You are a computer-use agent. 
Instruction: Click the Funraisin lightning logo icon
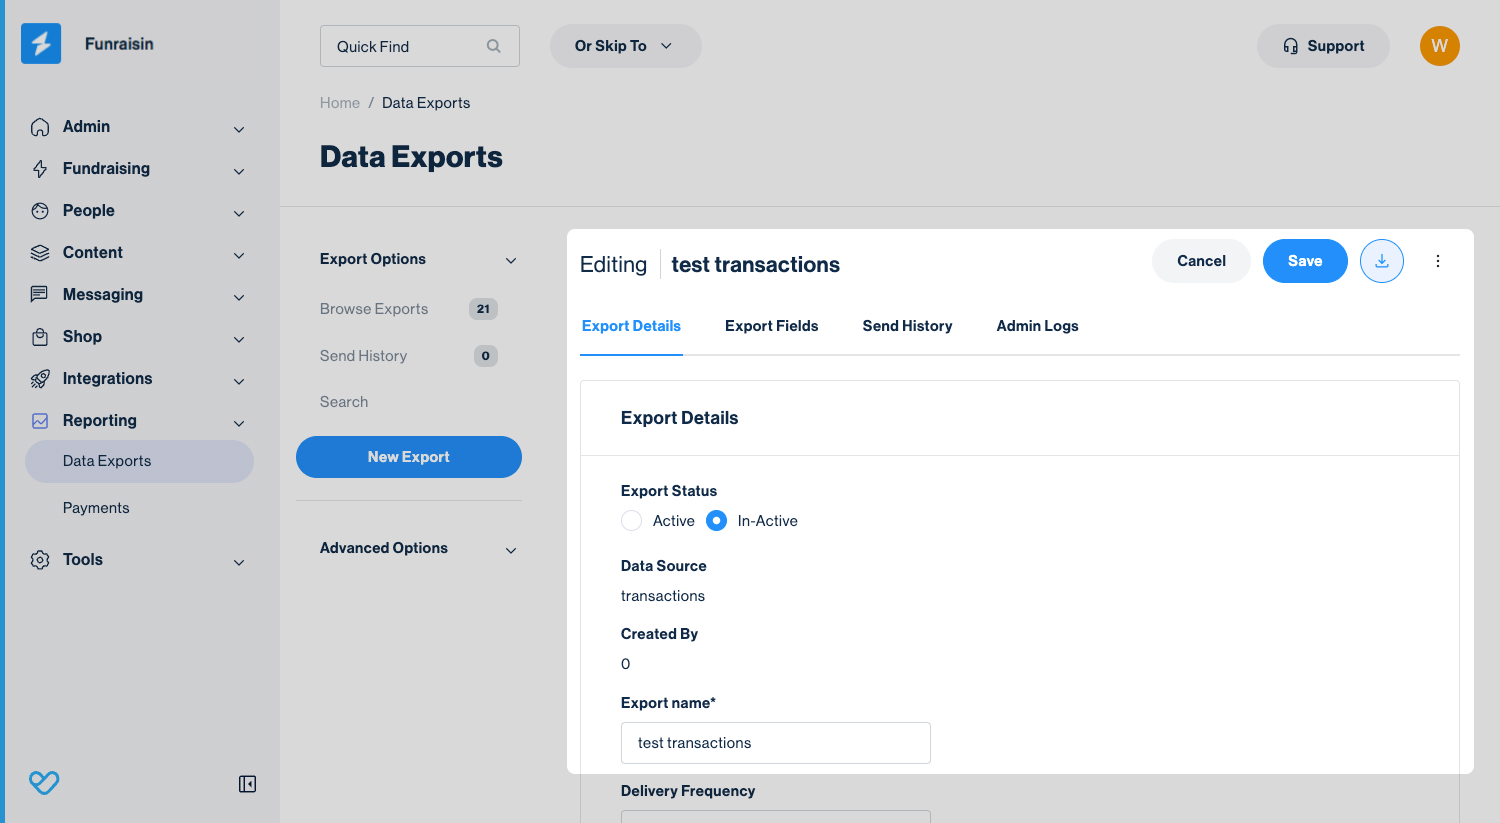pyautogui.click(x=41, y=44)
